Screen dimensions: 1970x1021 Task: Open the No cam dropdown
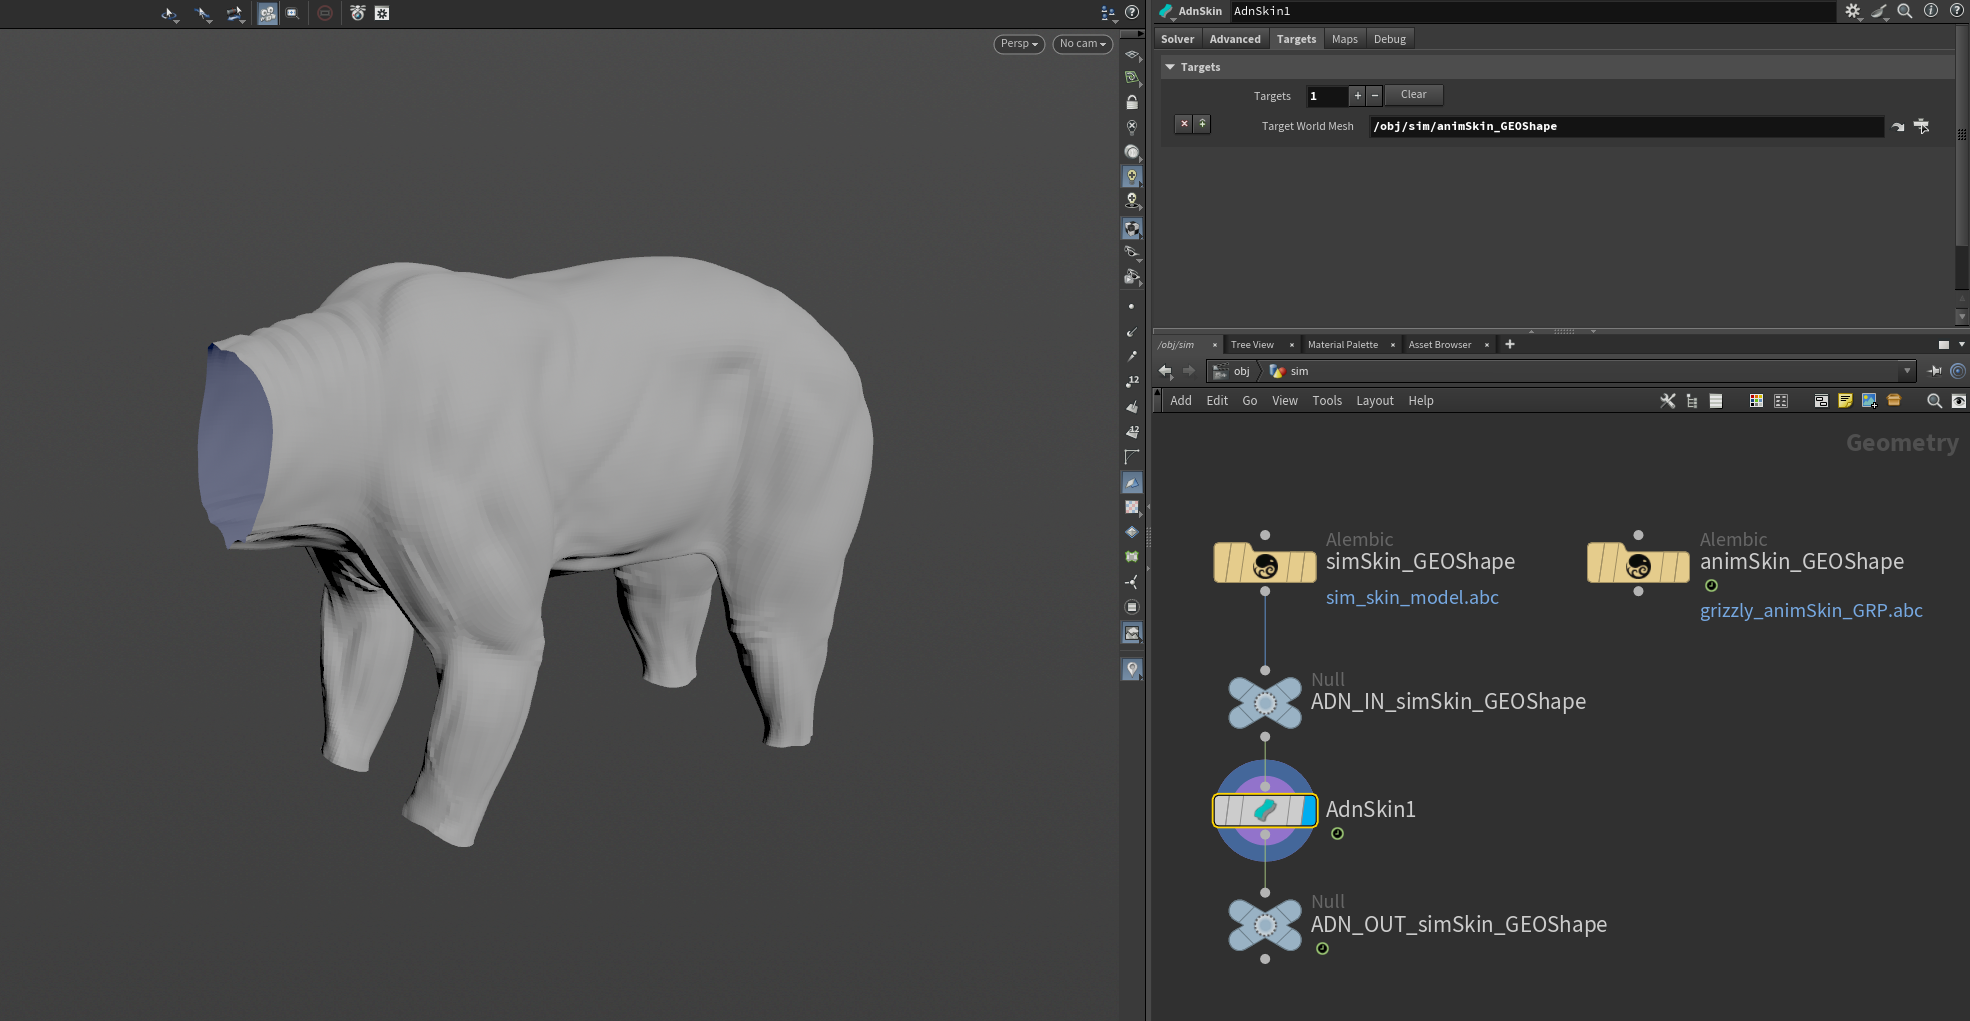tap(1082, 44)
